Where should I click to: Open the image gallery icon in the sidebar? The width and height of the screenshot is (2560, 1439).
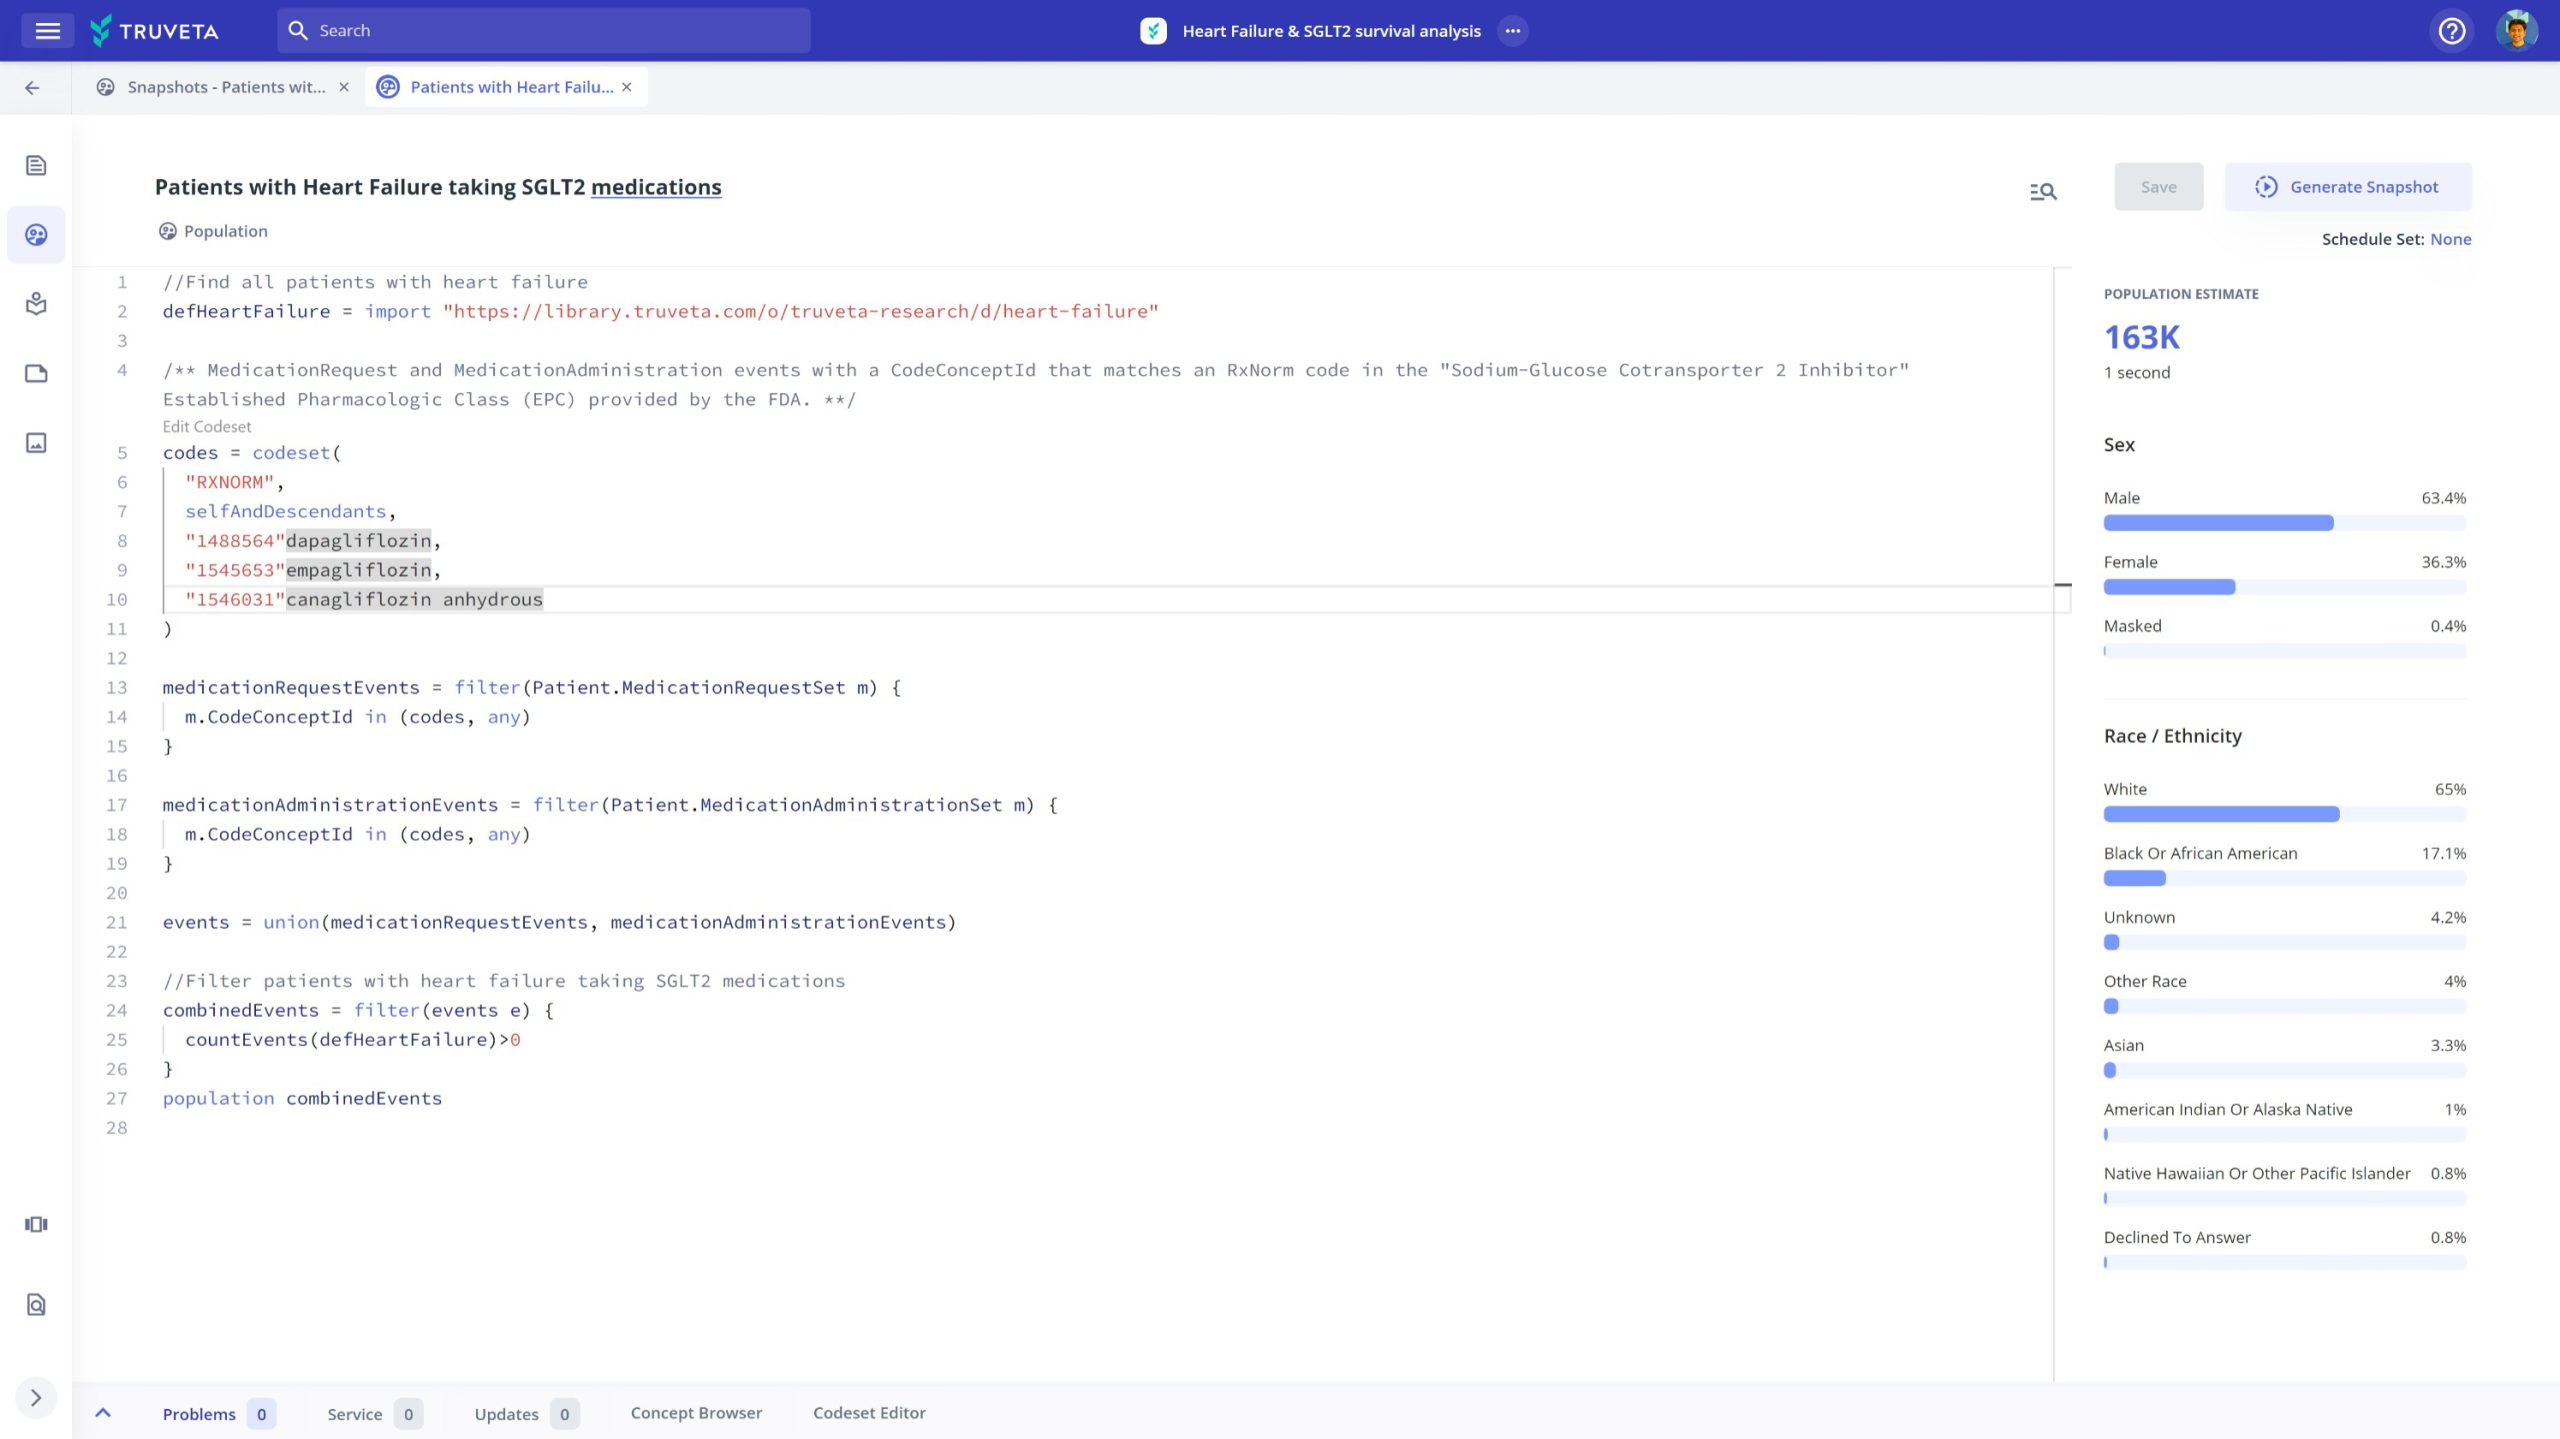click(36, 443)
